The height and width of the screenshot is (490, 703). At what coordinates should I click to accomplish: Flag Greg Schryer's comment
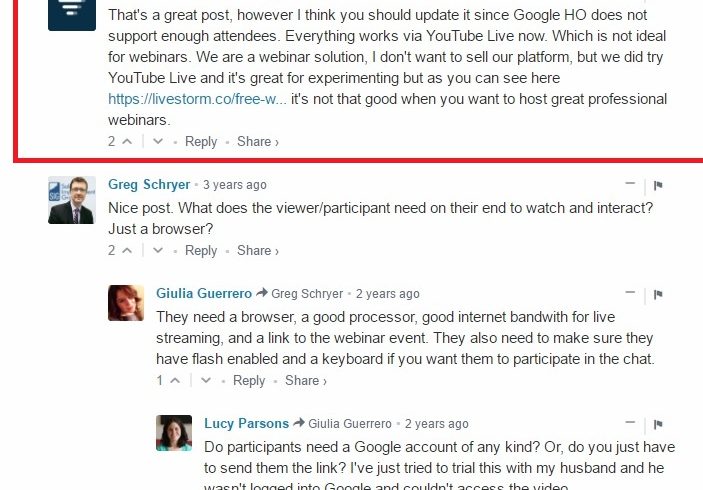point(658,185)
